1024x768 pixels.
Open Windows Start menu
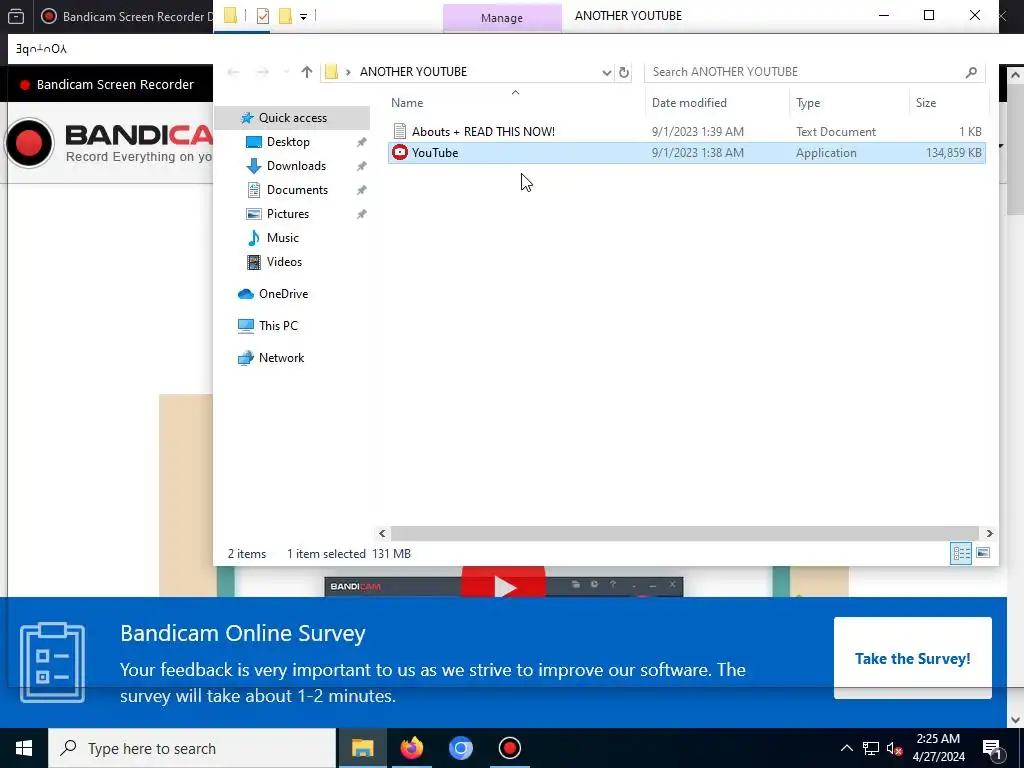(x=24, y=748)
